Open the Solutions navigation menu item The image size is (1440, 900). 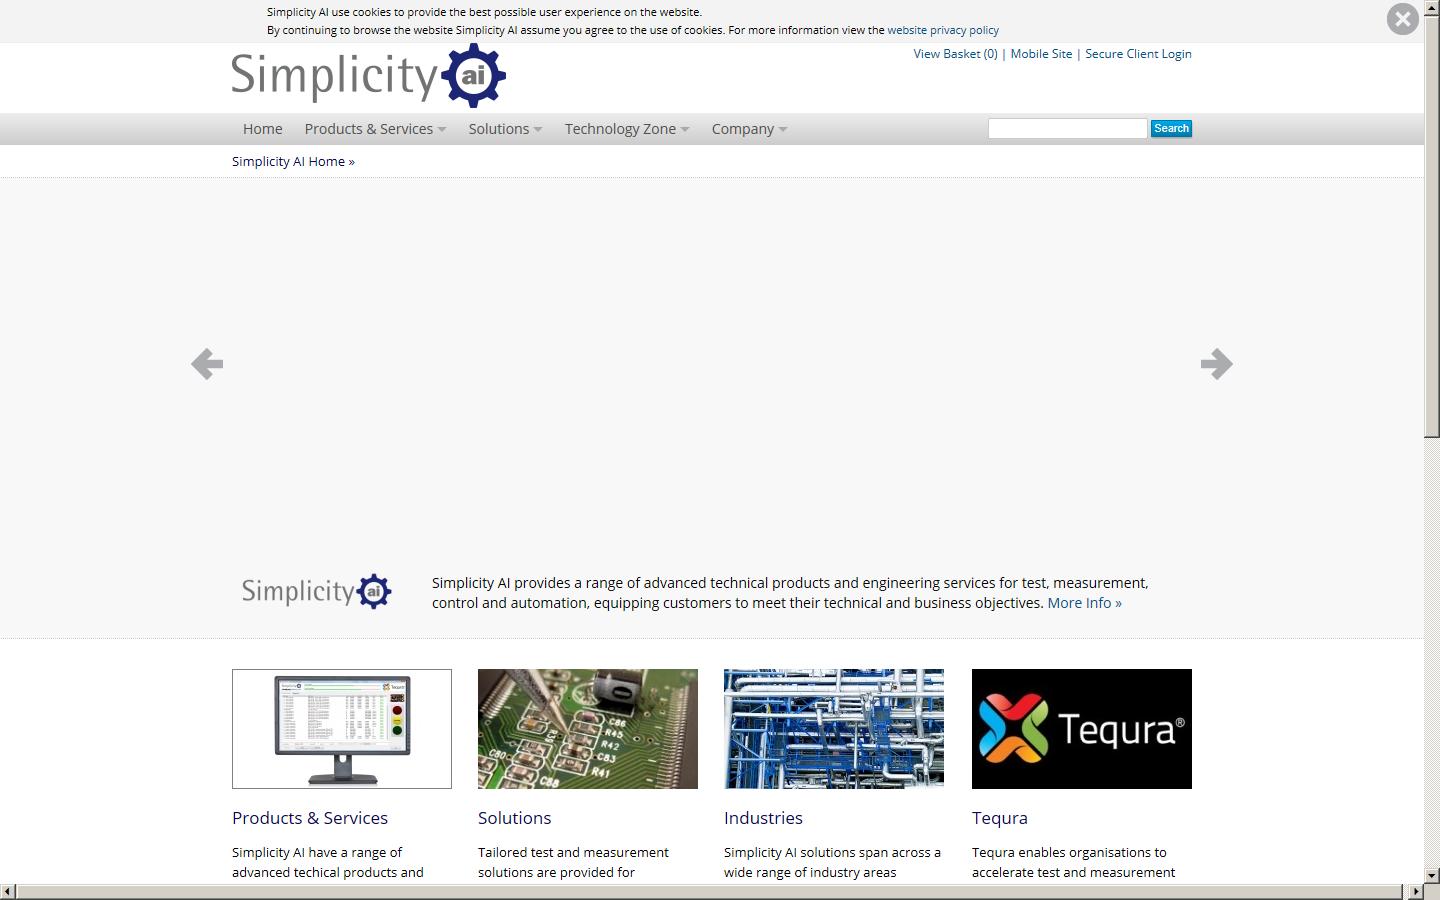(x=499, y=128)
